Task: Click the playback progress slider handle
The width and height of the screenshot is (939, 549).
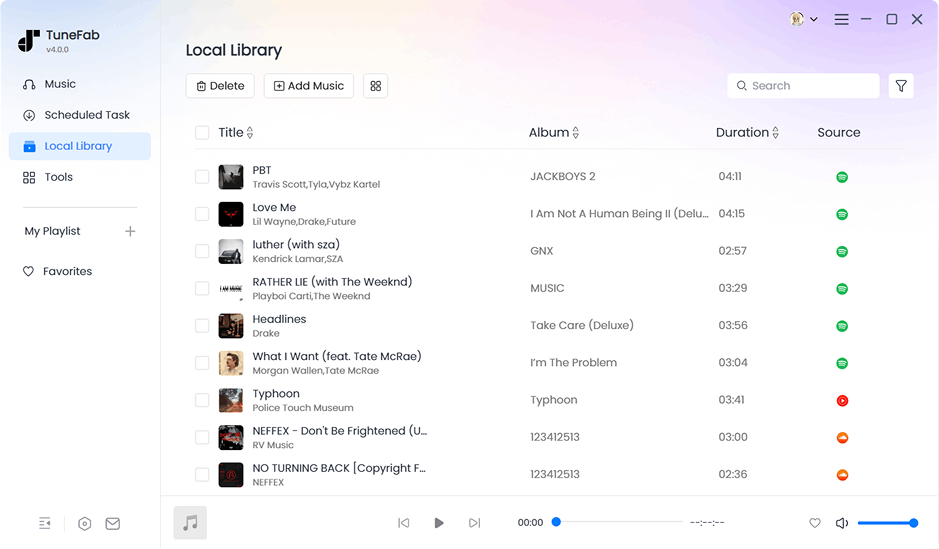Action: click(556, 522)
